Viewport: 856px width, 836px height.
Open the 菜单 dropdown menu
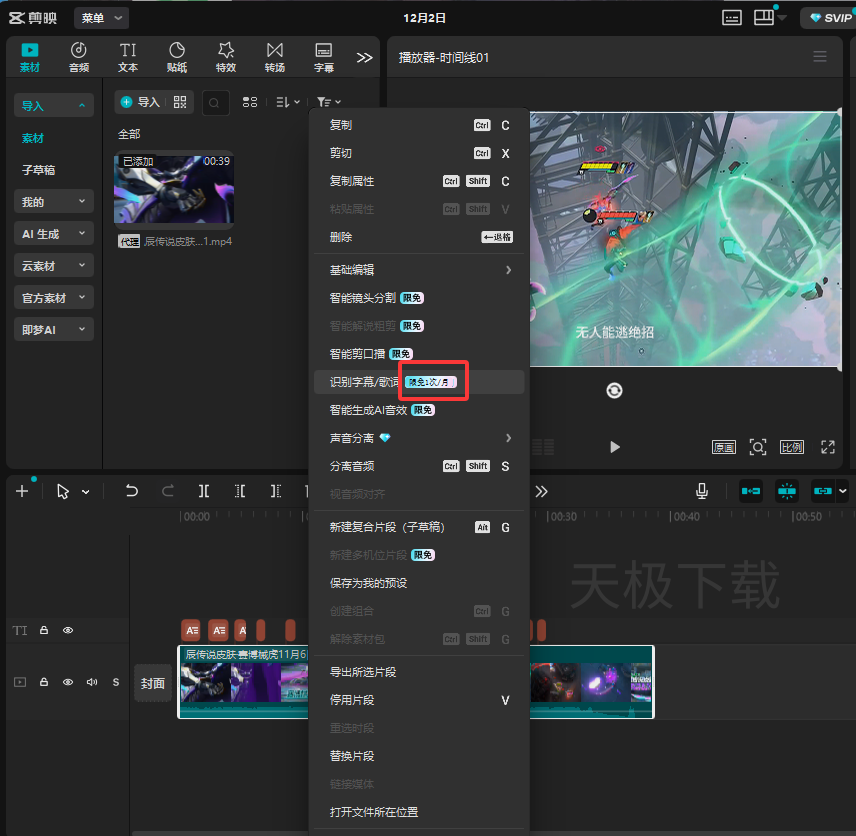coord(103,18)
